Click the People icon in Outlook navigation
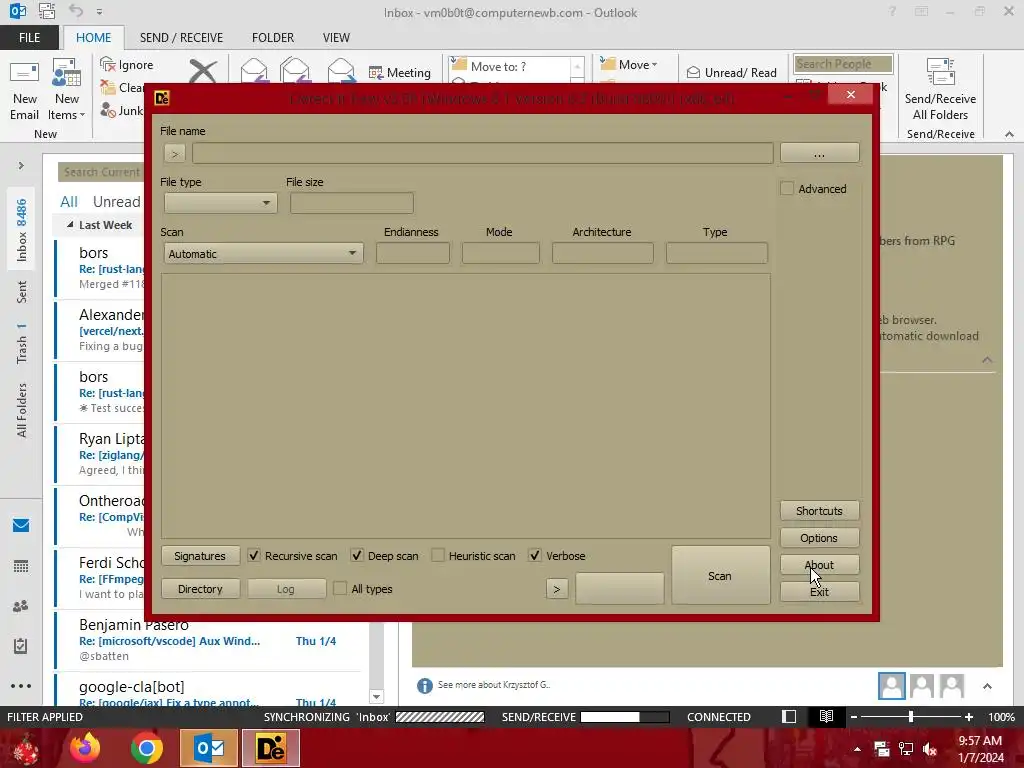Image resolution: width=1024 pixels, height=768 pixels. [x=21, y=606]
